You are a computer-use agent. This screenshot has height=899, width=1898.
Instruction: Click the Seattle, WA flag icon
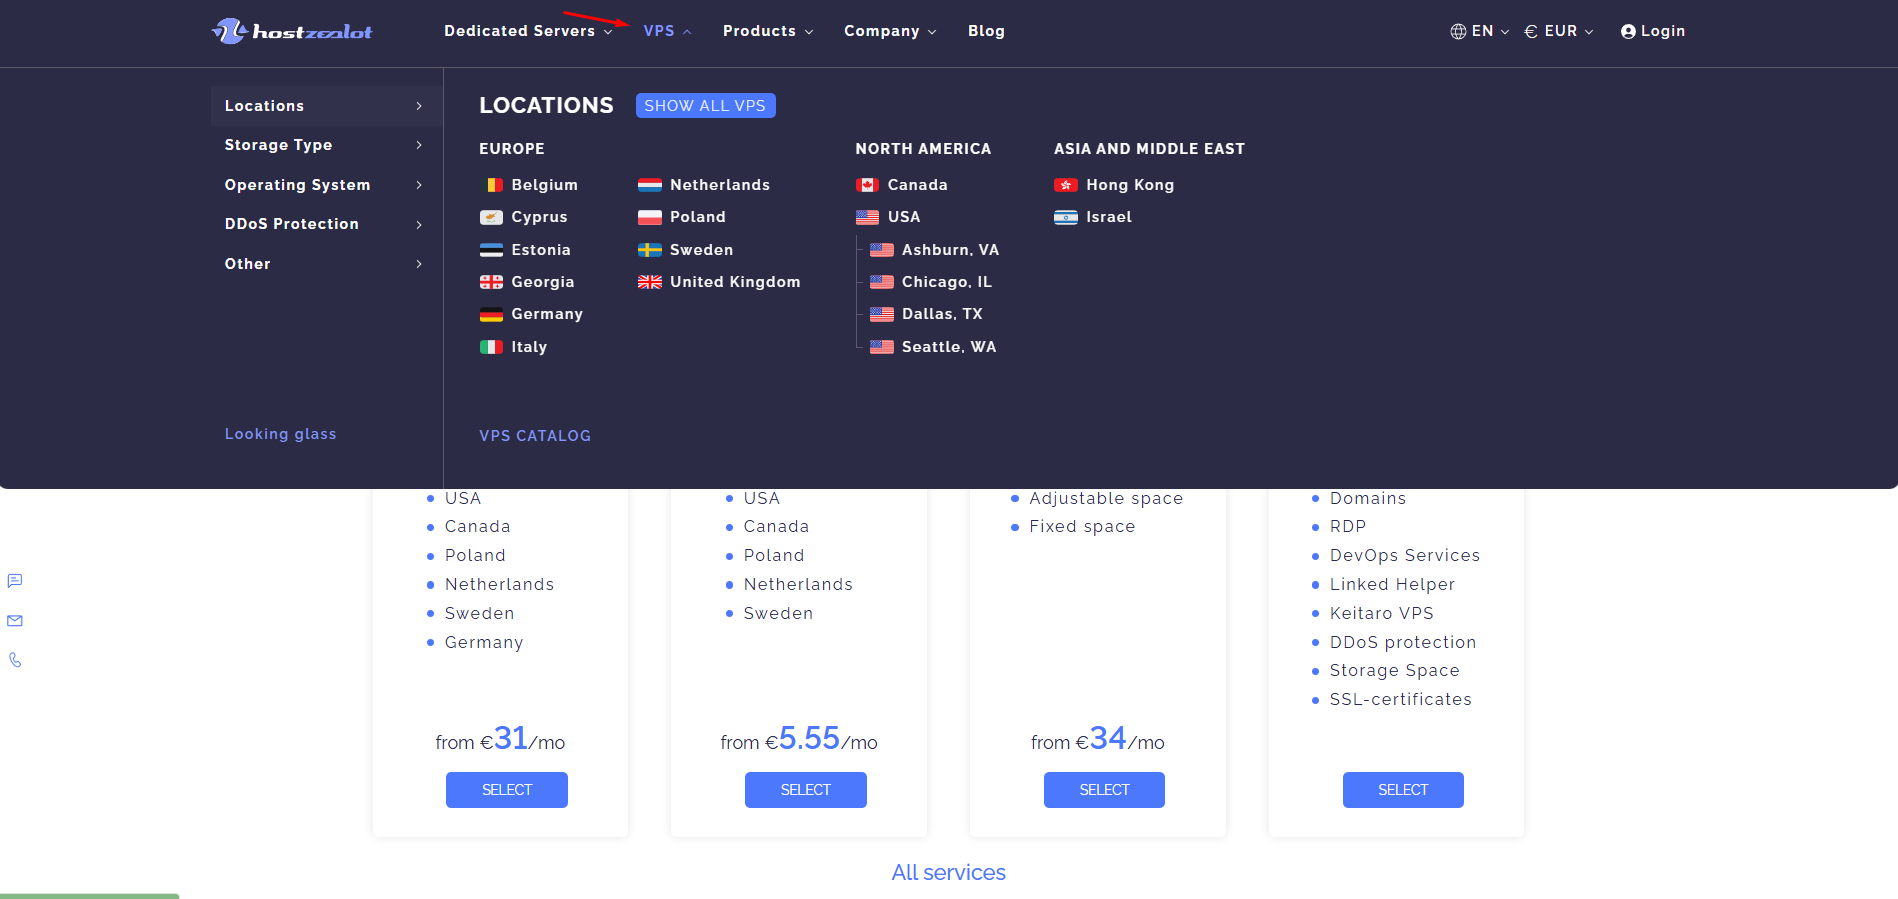[882, 347]
